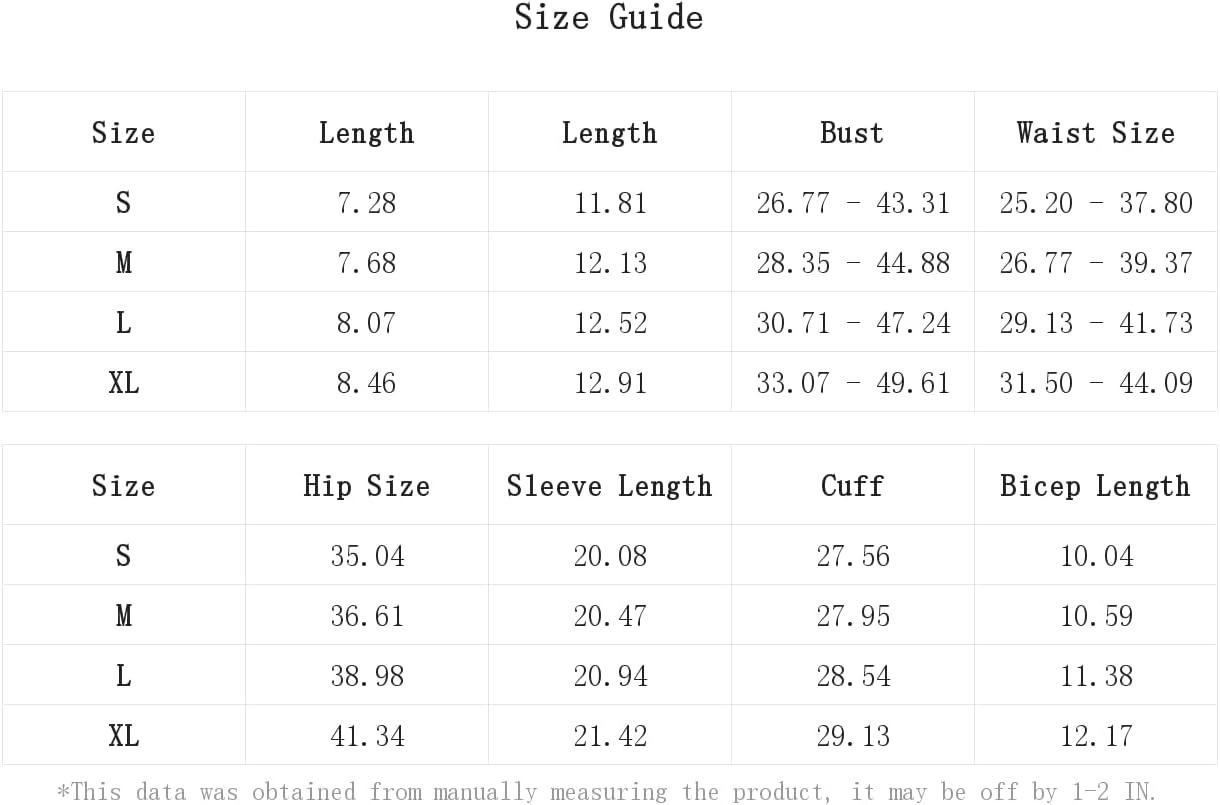
Task: Click the measurement disclaimer footnote
Action: pyautogui.click(x=607, y=792)
